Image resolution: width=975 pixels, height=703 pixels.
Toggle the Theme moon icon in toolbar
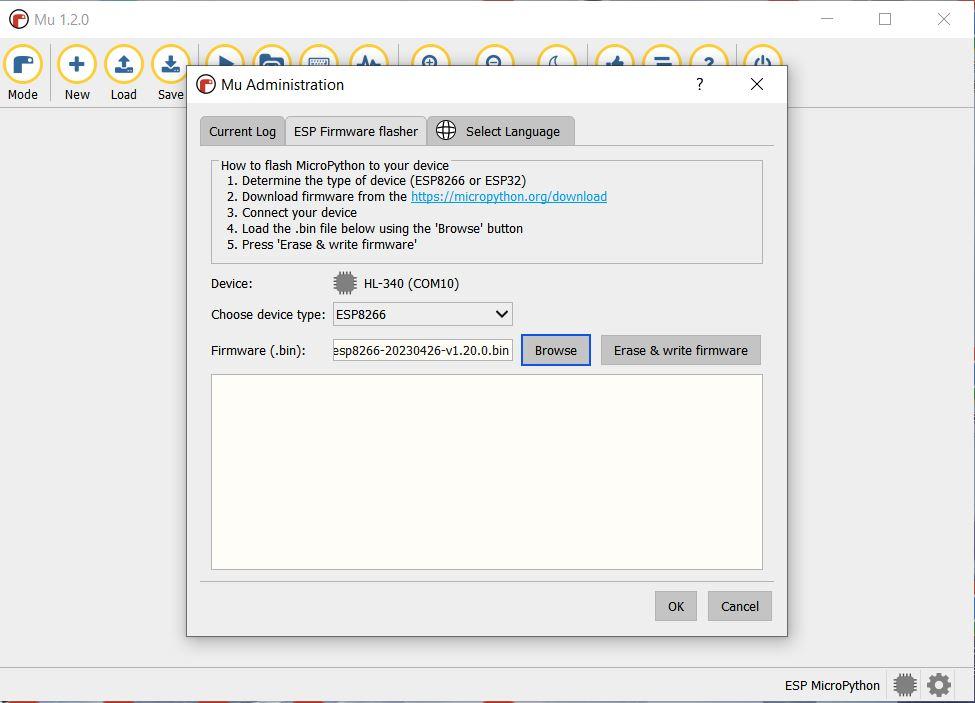pyautogui.click(x=557, y=55)
